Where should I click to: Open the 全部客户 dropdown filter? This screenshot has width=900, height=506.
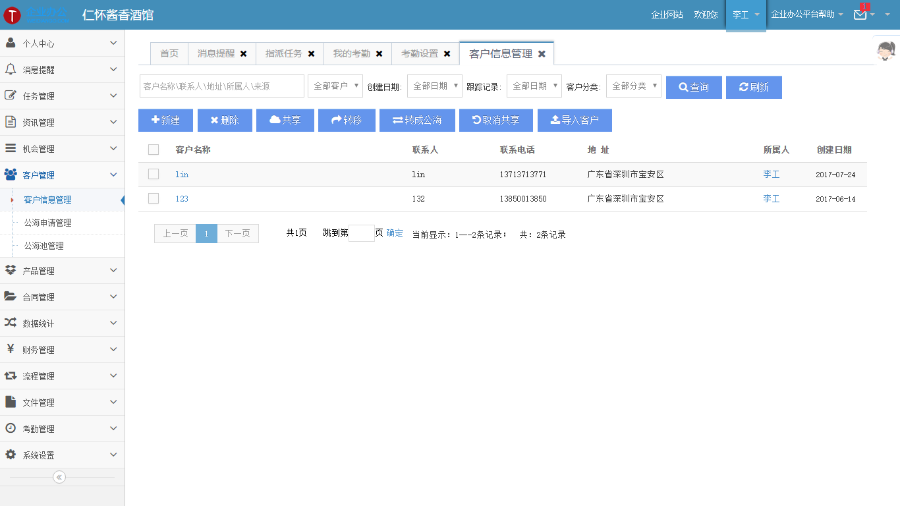coord(335,86)
